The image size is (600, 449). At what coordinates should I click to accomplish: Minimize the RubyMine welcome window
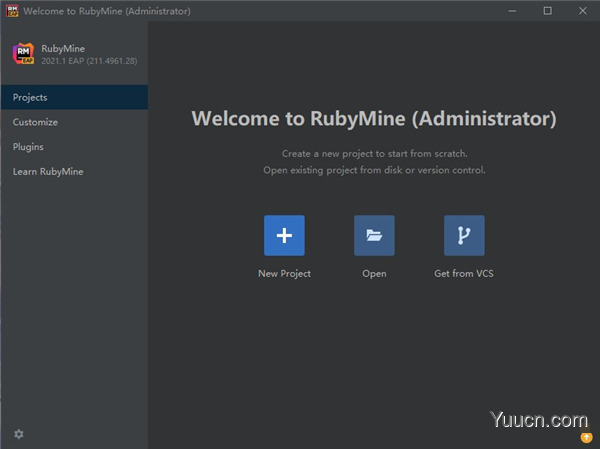click(x=512, y=11)
